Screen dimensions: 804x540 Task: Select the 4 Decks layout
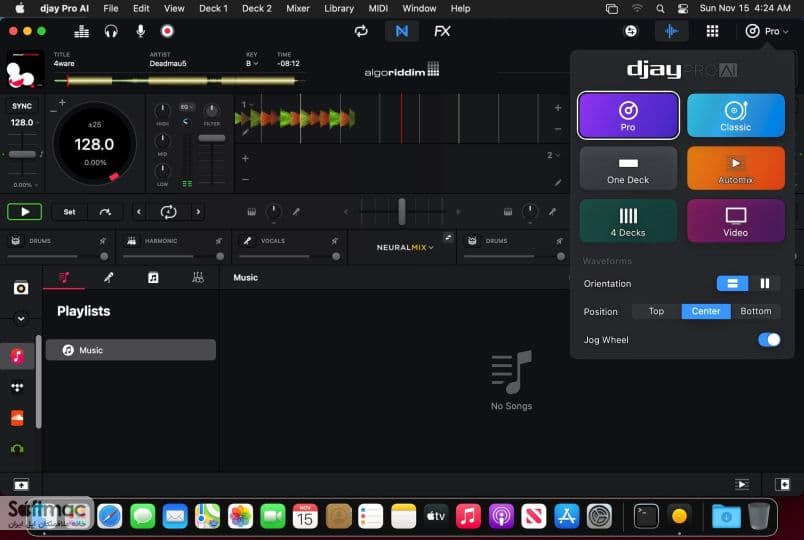(x=628, y=221)
